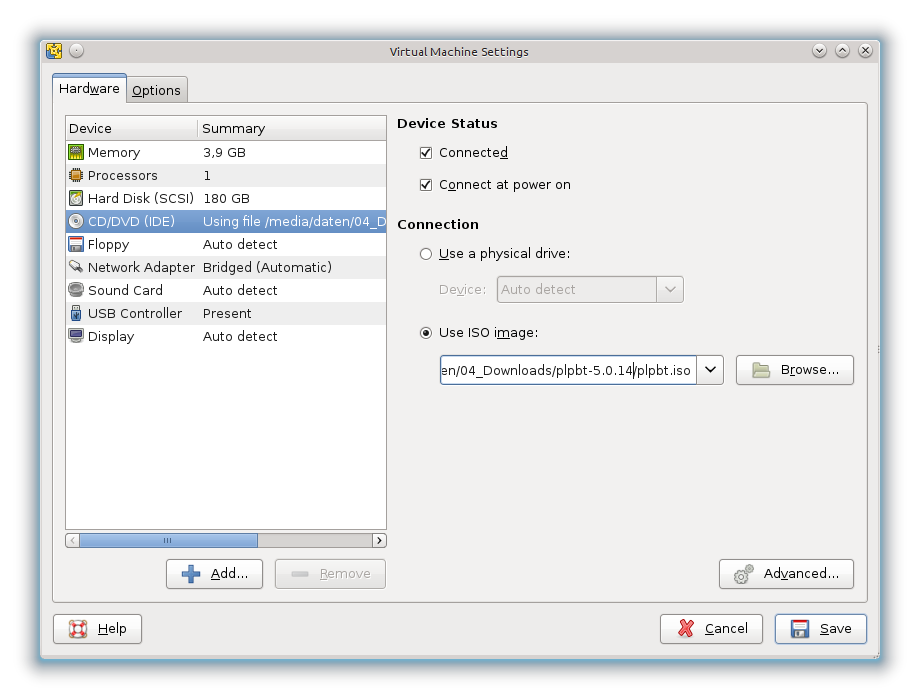
Task: Choose Use a physical drive option
Action: 426,254
